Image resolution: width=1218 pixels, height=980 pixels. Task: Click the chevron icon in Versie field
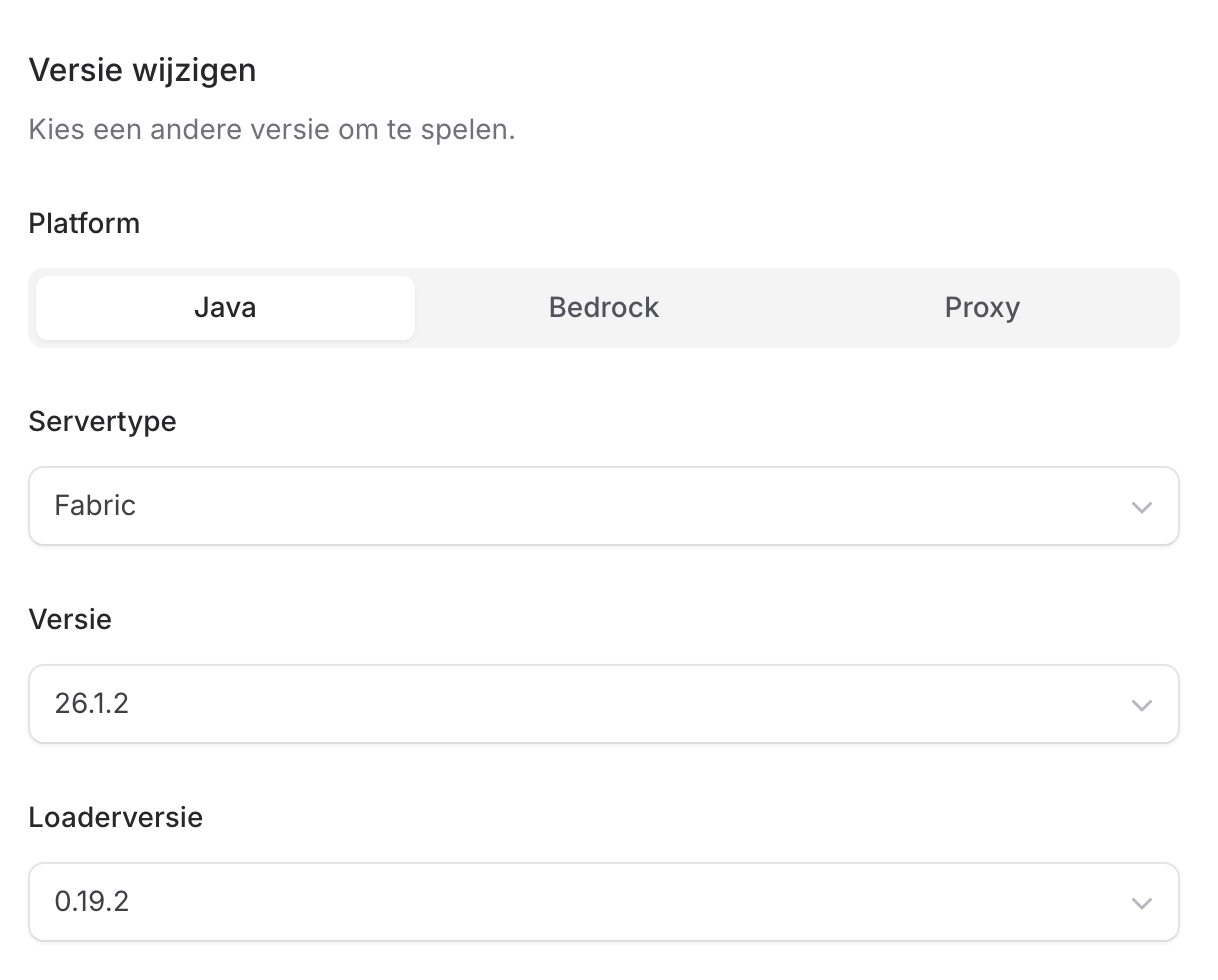[x=1141, y=705]
